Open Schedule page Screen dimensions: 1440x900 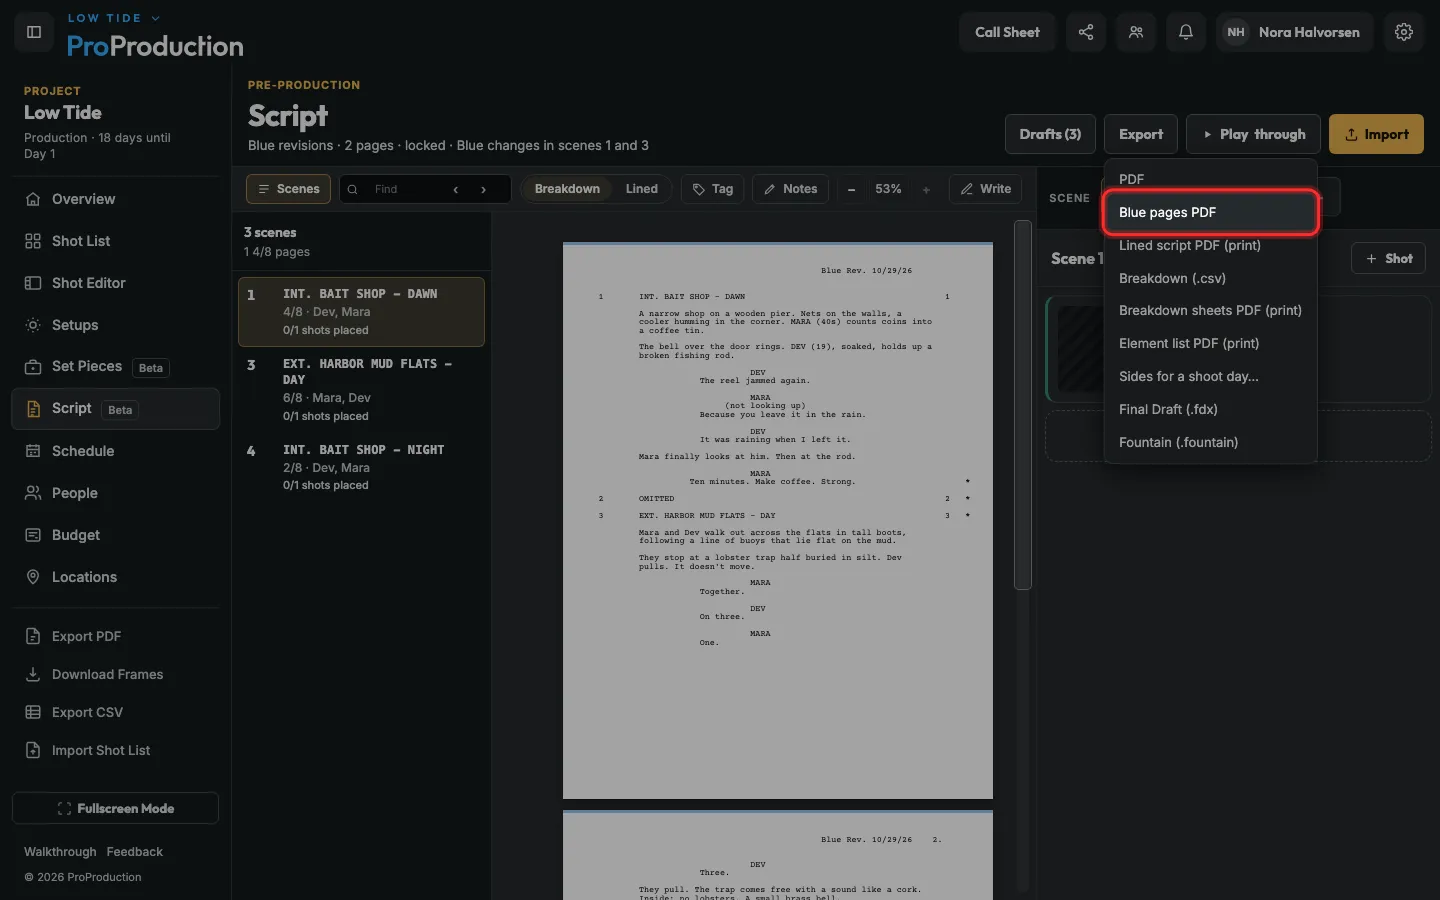click(115, 451)
